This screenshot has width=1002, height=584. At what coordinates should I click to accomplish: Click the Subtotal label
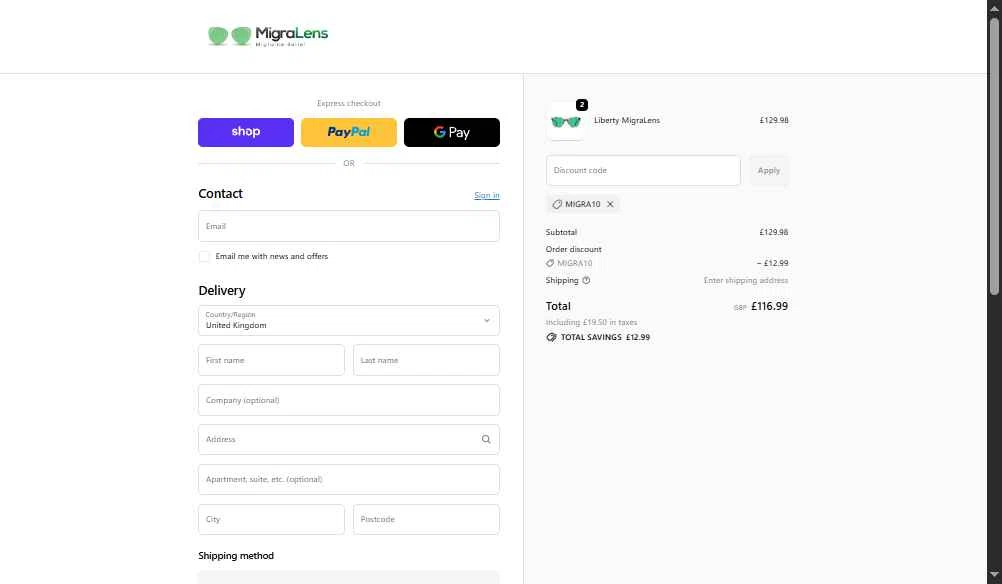(561, 232)
